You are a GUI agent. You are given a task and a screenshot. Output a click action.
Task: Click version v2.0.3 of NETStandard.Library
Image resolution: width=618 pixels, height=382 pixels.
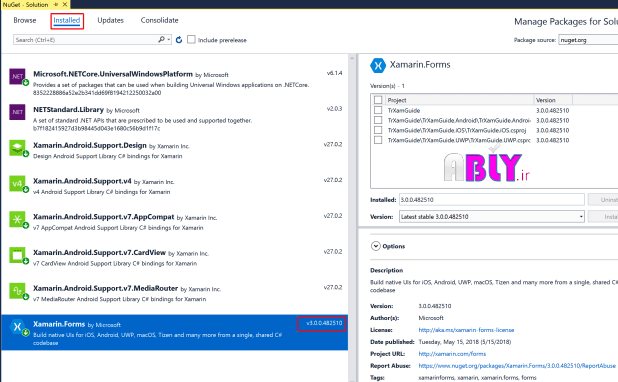[334, 108]
